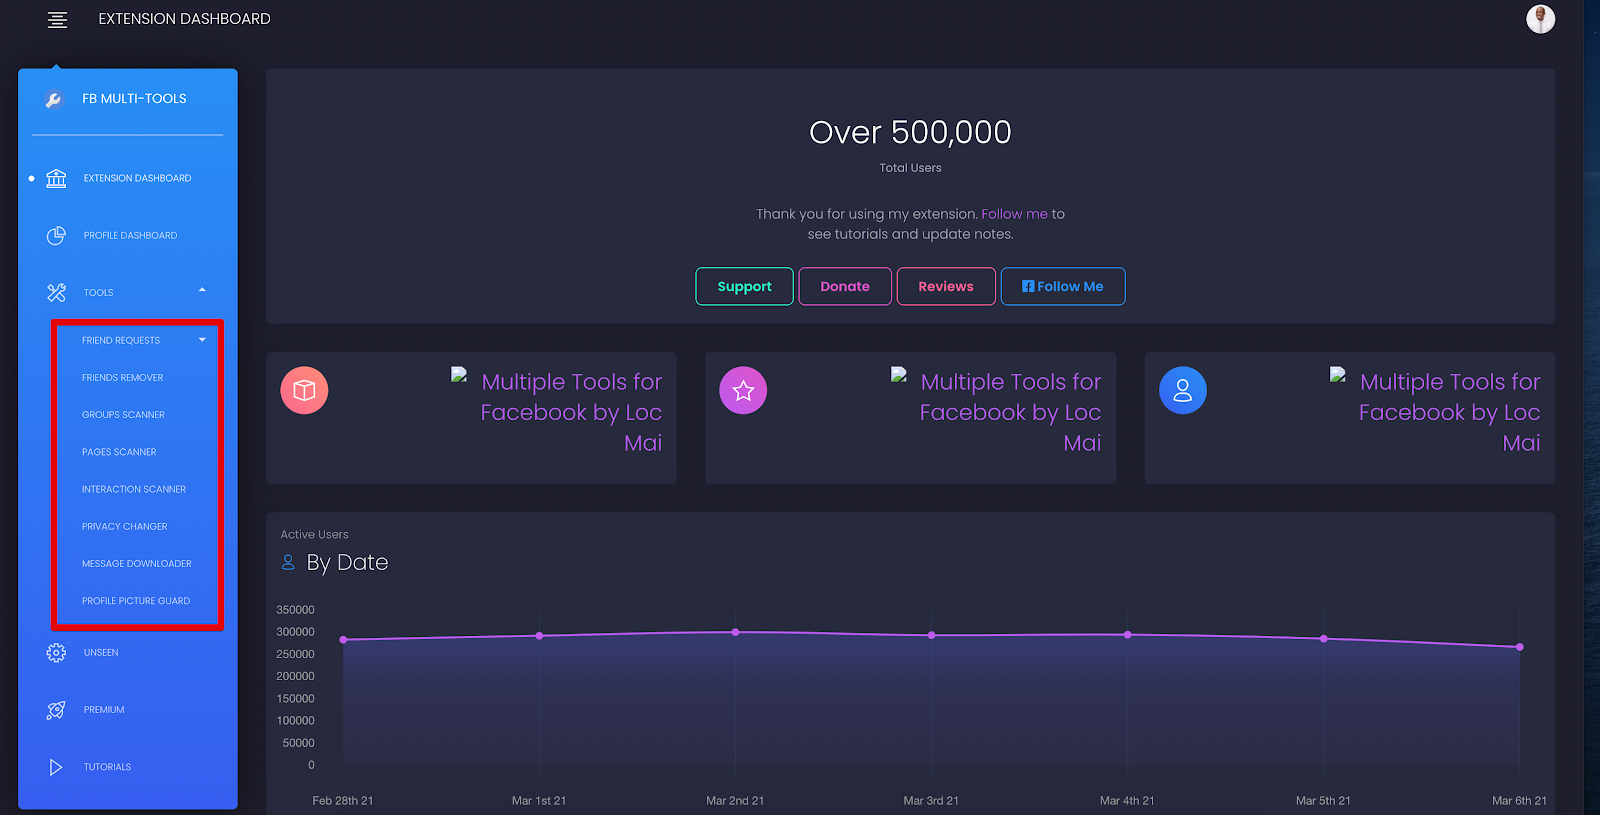Click the 'Mar 3rd 21' x-axis label
This screenshot has width=1600, height=815.
pyautogui.click(x=931, y=801)
